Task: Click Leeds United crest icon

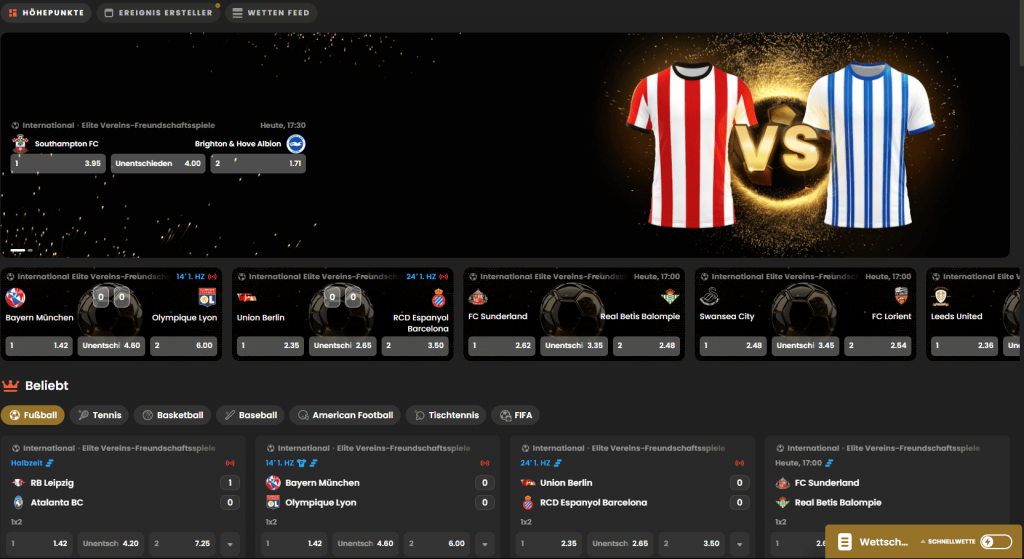Action: [x=940, y=297]
